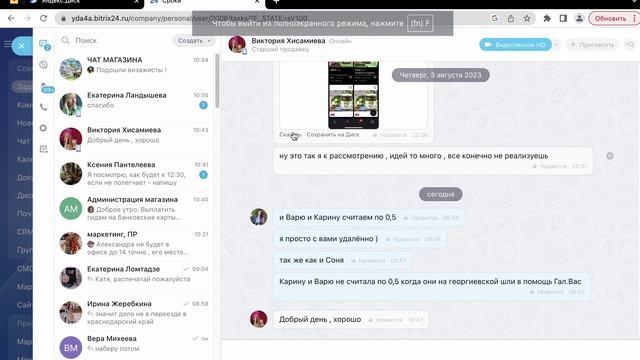Click unread badge on Ксения Пантелеева chat
Image resolution: width=640 pixels, height=360 pixels.
pyautogui.click(x=203, y=175)
